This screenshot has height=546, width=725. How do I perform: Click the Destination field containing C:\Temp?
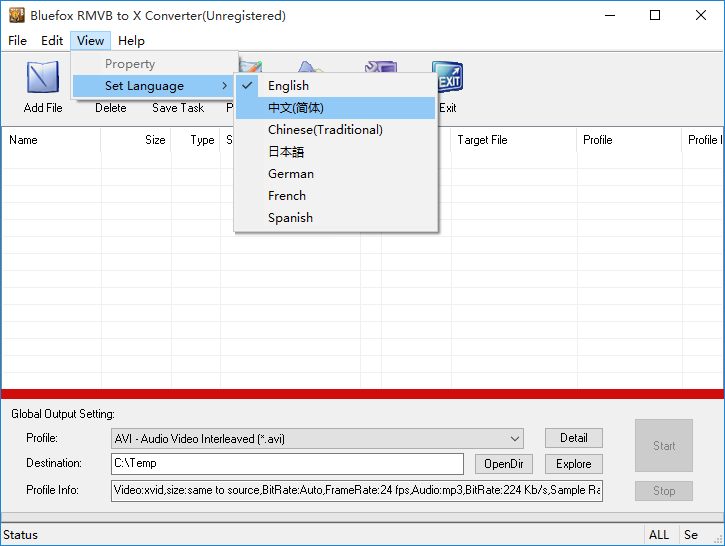pyautogui.click(x=287, y=464)
